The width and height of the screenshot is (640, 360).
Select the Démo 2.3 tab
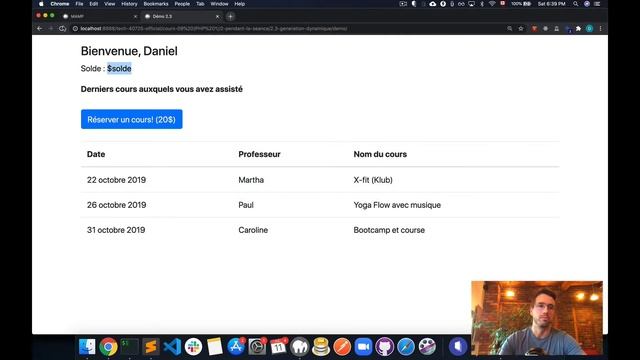click(x=180, y=16)
